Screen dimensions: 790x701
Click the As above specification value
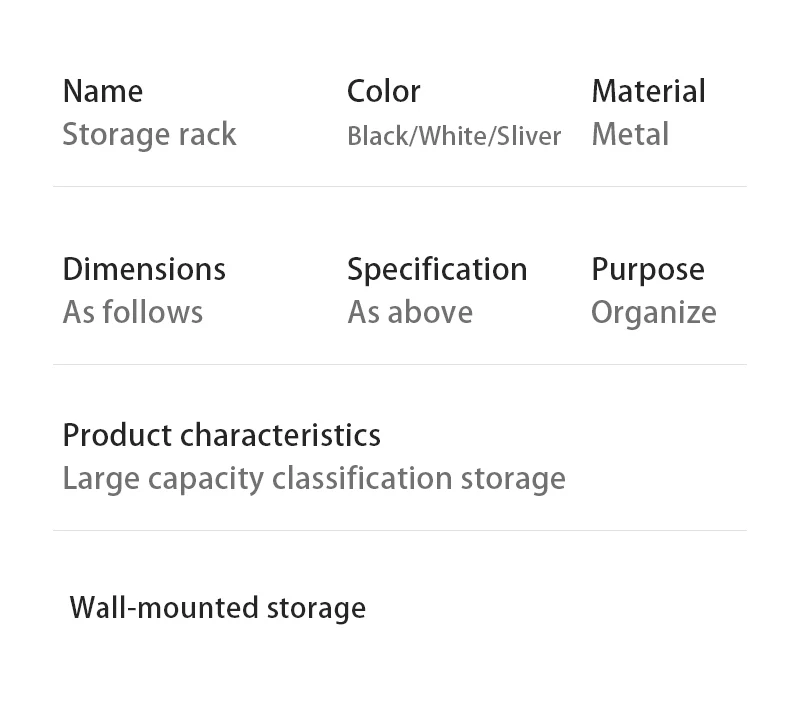coord(410,312)
